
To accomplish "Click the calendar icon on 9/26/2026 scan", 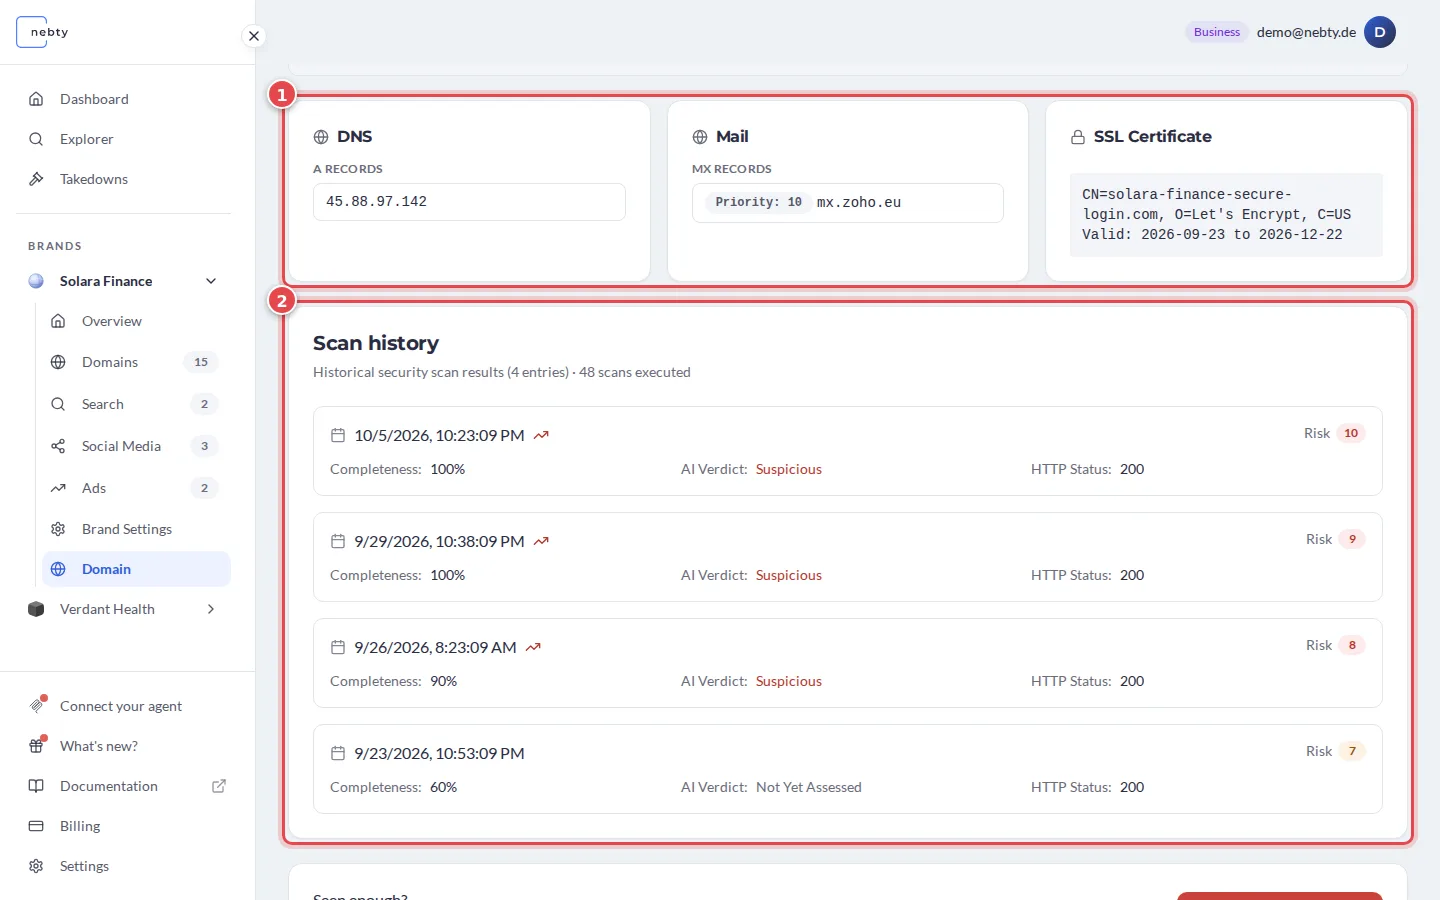I will 338,647.
